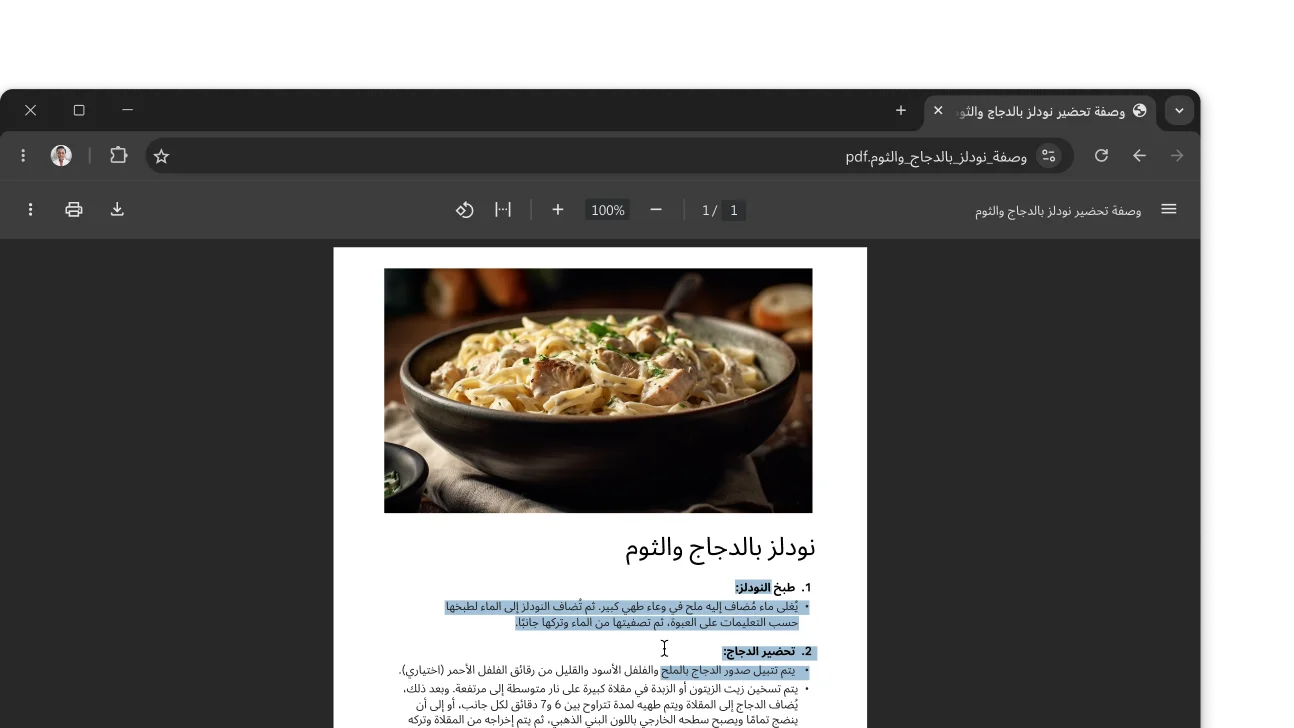Zoom in on the PDF
Screen dimensions: 1294x728
coord(557,210)
